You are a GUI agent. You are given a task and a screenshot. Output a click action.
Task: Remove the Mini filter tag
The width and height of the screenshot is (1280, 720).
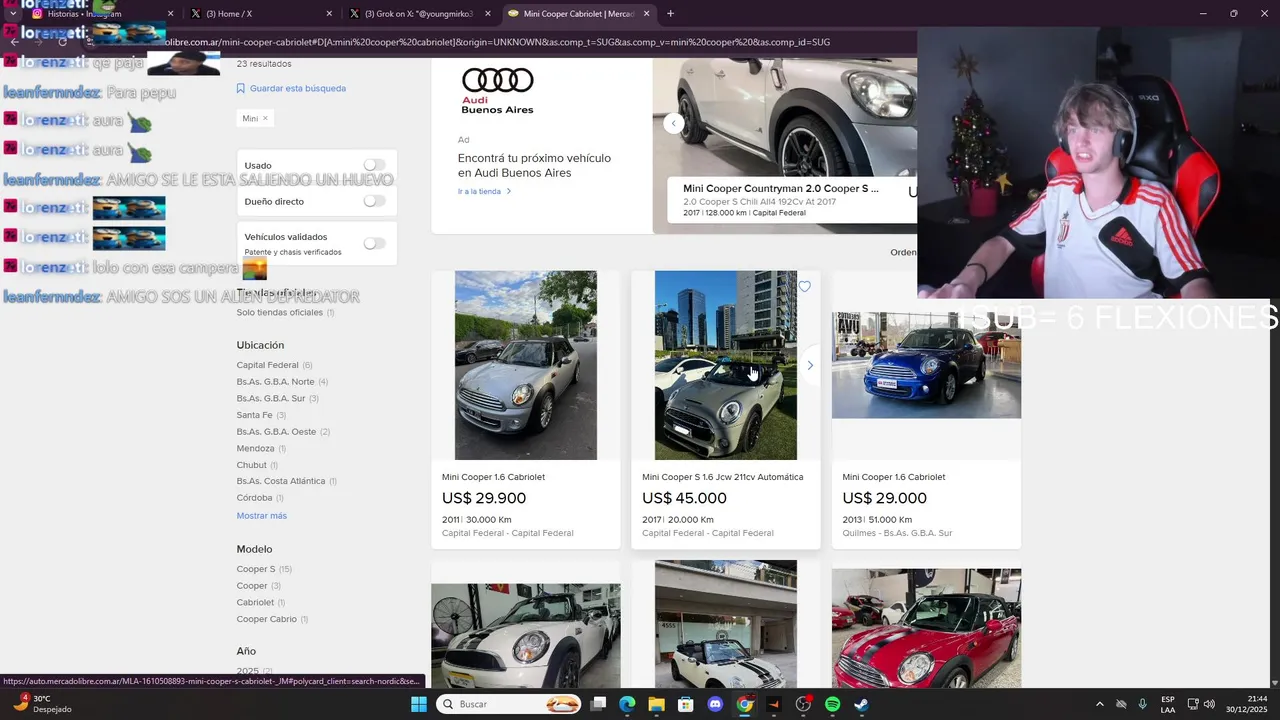click(265, 118)
